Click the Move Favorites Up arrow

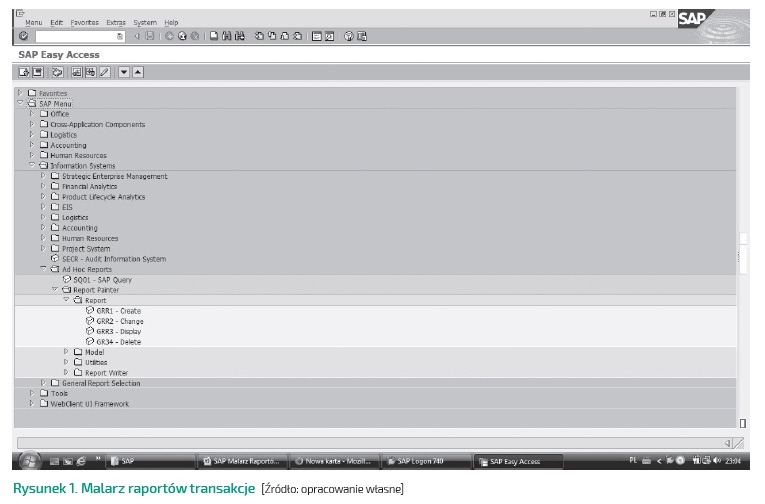click(138, 72)
